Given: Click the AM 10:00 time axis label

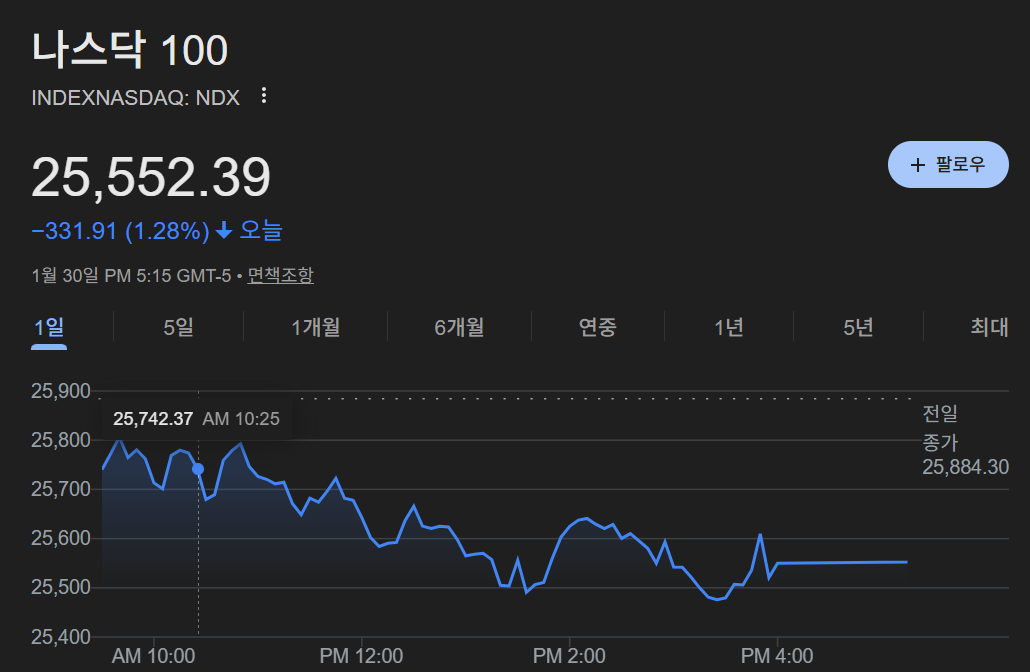Looking at the screenshot, I should (154, 656).
